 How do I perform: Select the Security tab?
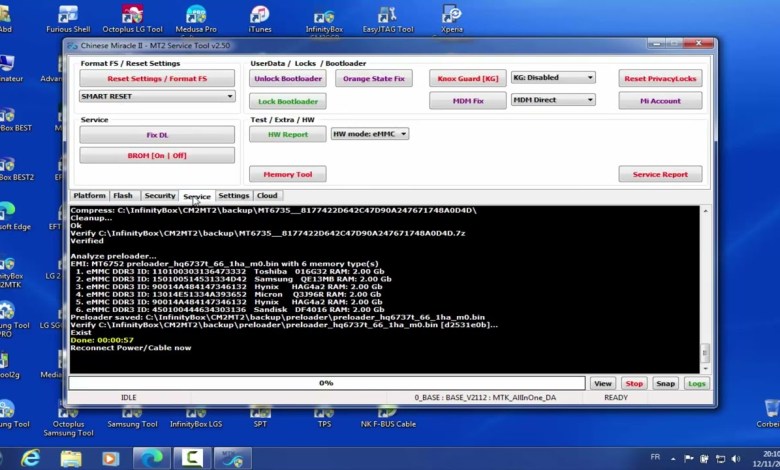pyautogui.click(x=159, y=196)
